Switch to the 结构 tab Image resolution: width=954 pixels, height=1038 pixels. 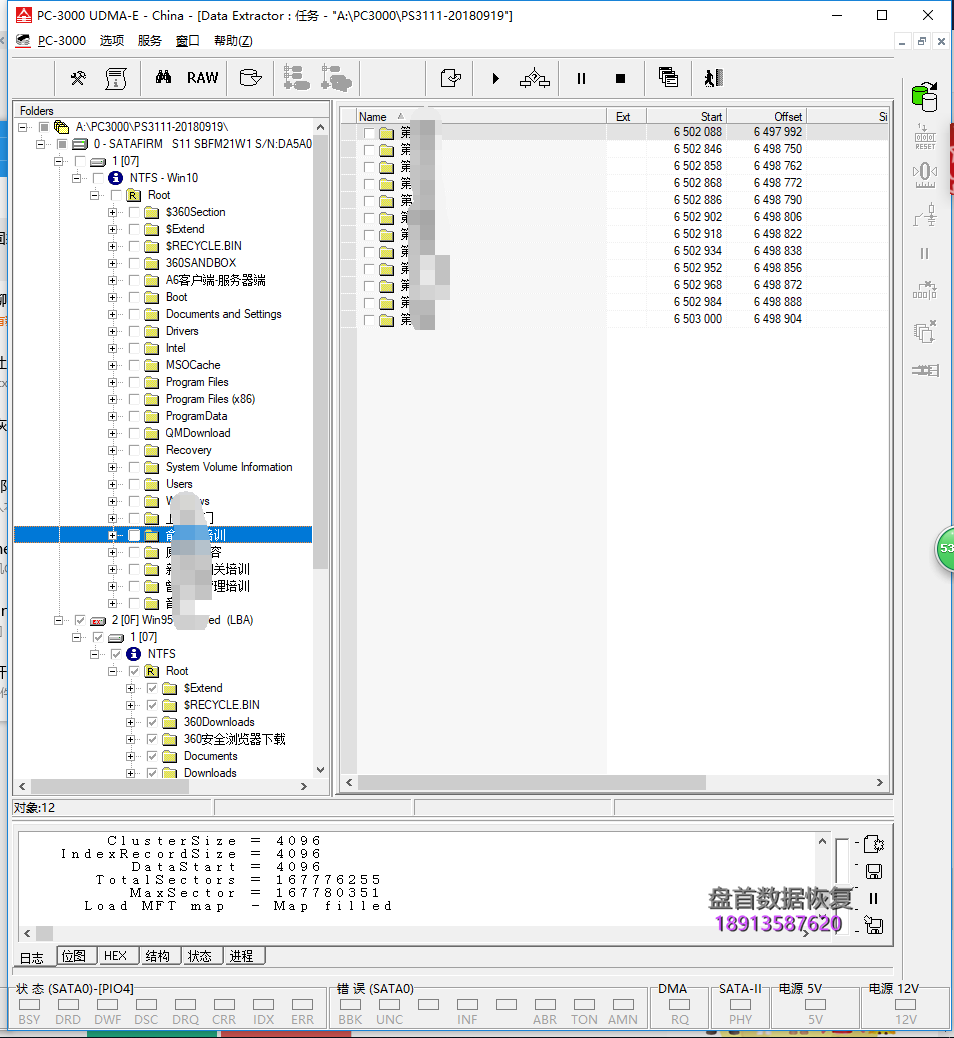(157, 956)
